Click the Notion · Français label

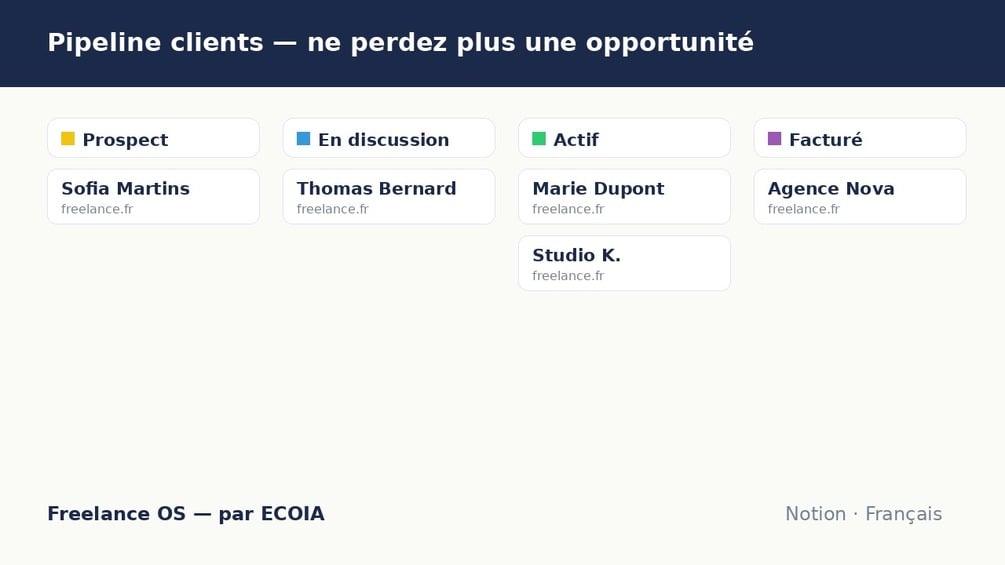click(x=864, y=514)
